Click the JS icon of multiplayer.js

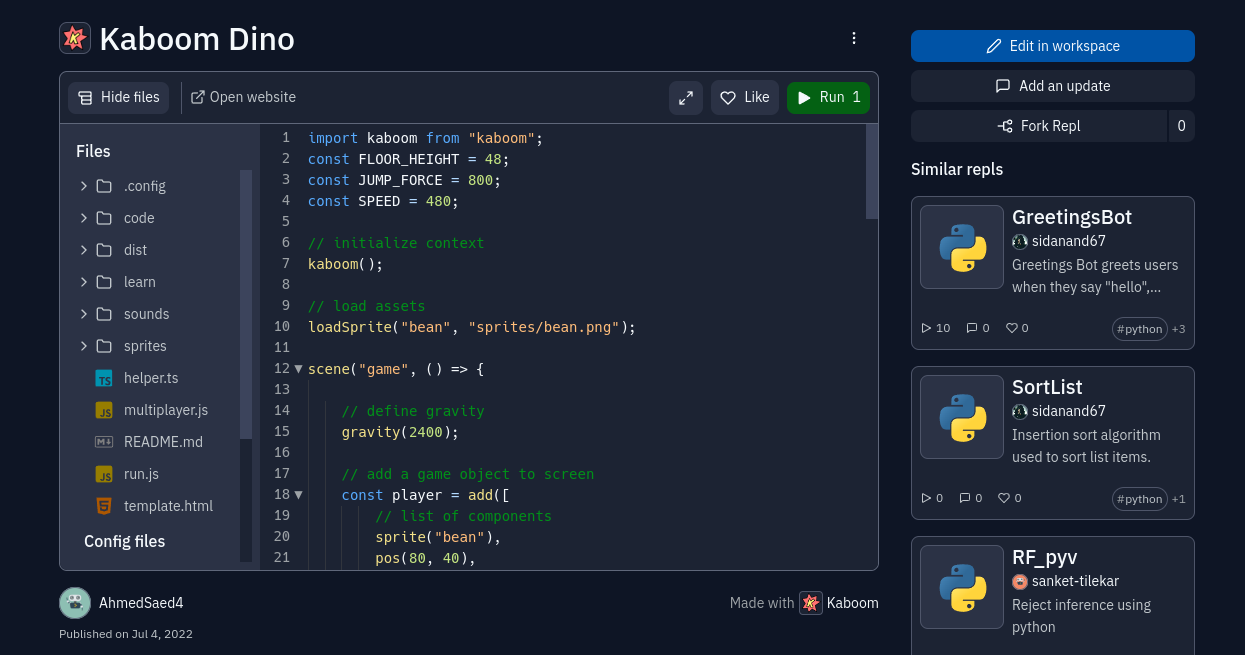tap(104, 410)
